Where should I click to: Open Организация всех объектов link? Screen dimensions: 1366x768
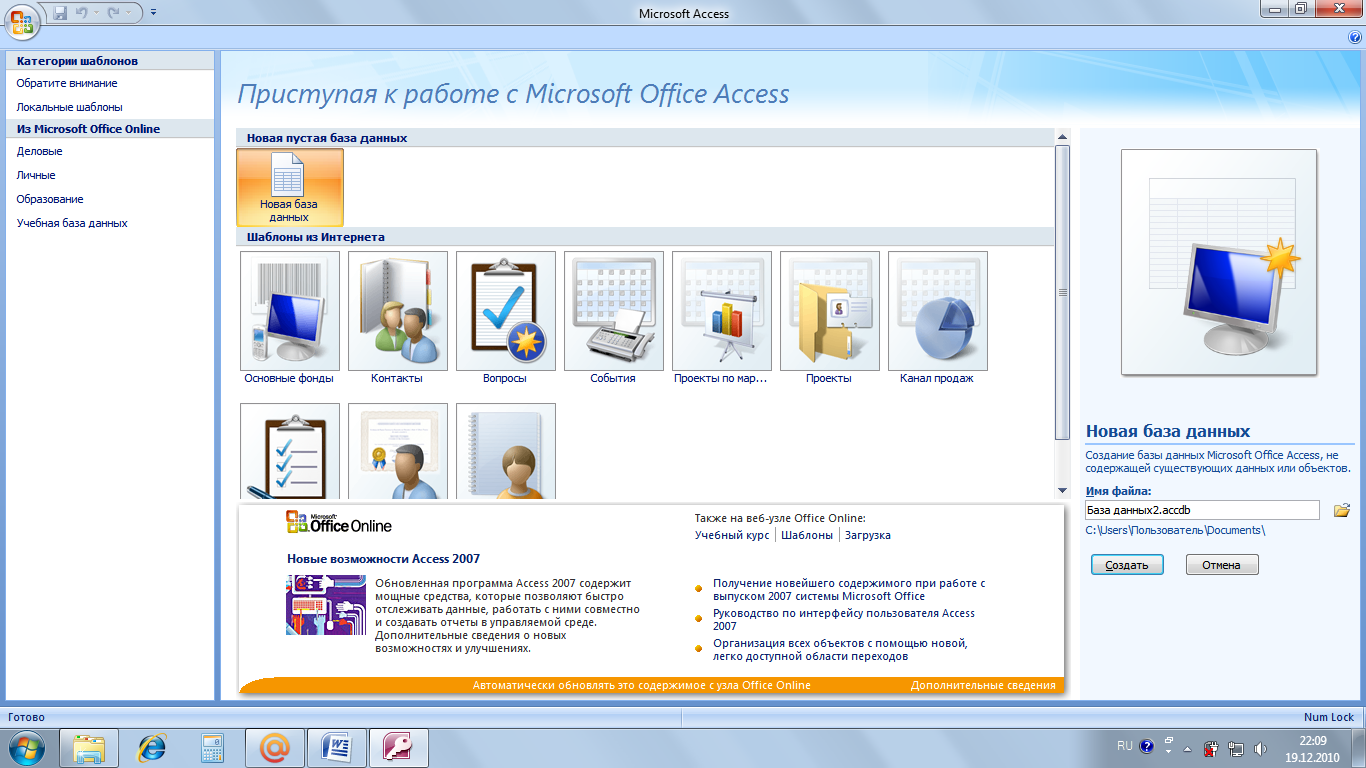[840, 650]
